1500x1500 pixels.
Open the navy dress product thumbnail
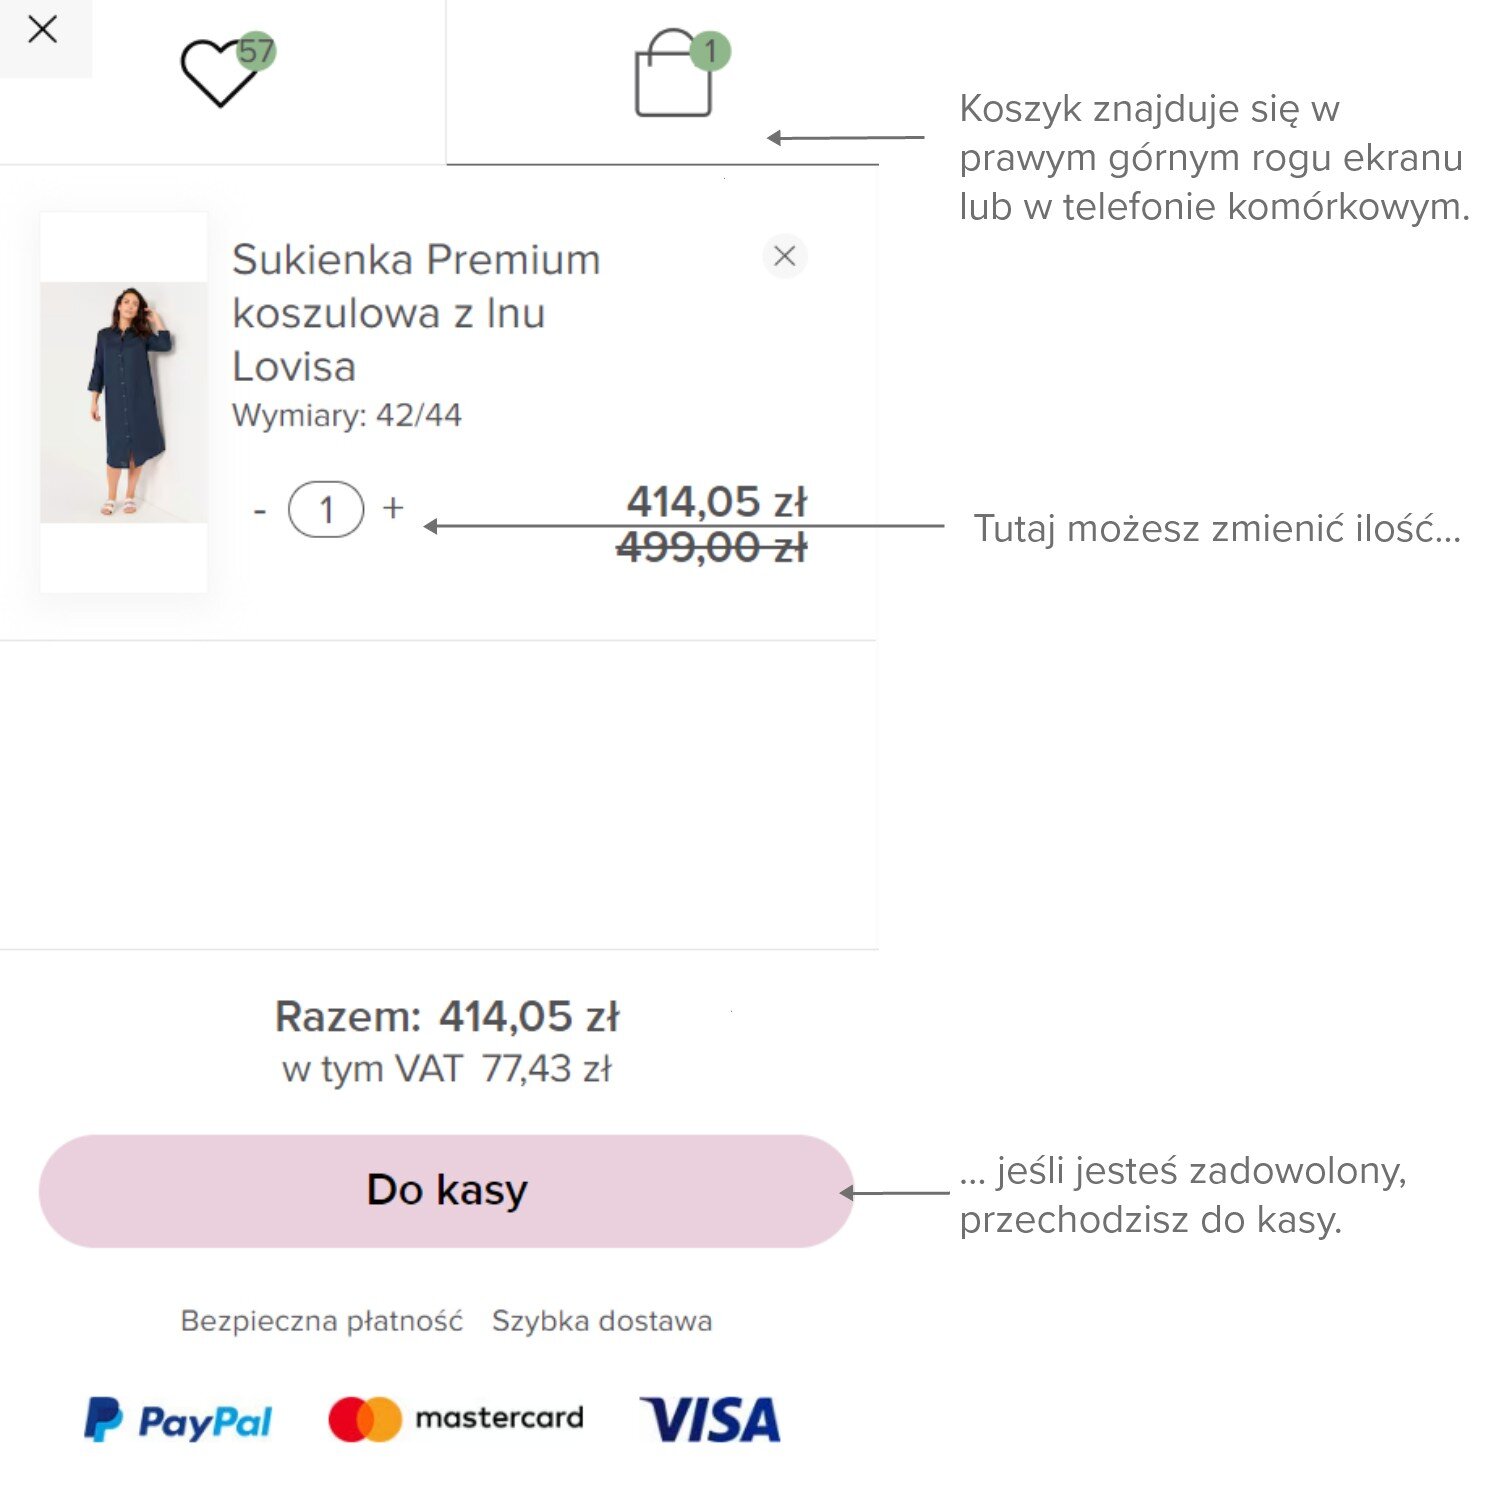[124, 402]
